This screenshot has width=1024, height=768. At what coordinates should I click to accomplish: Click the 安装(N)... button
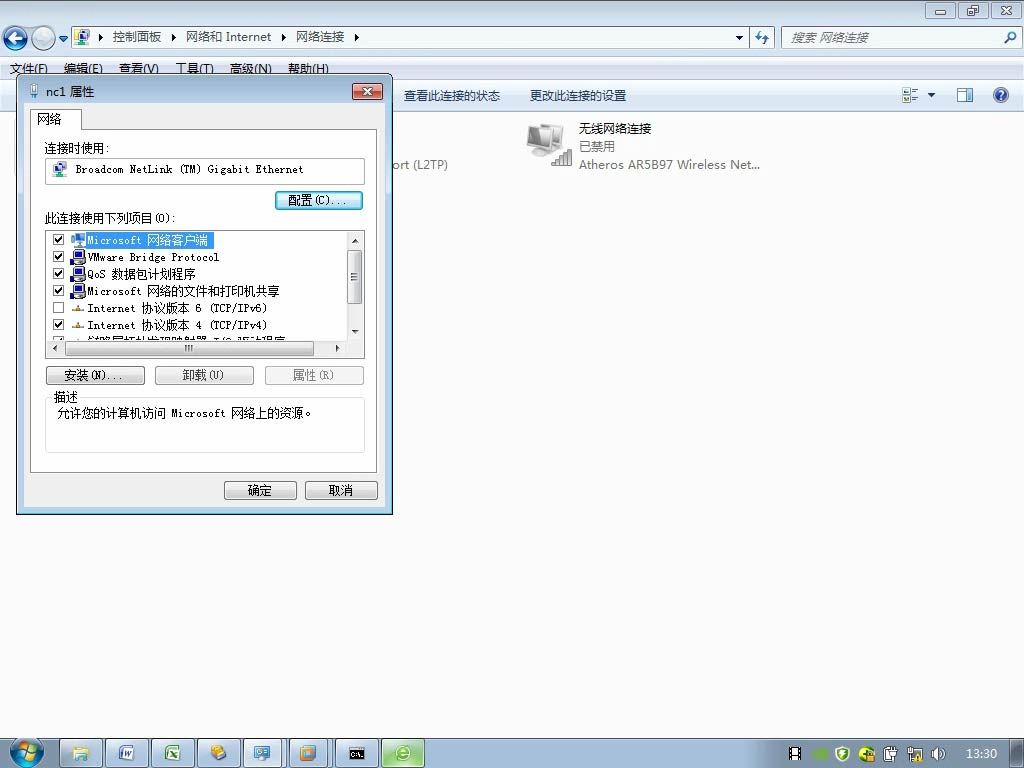click(x=95, y=376)
